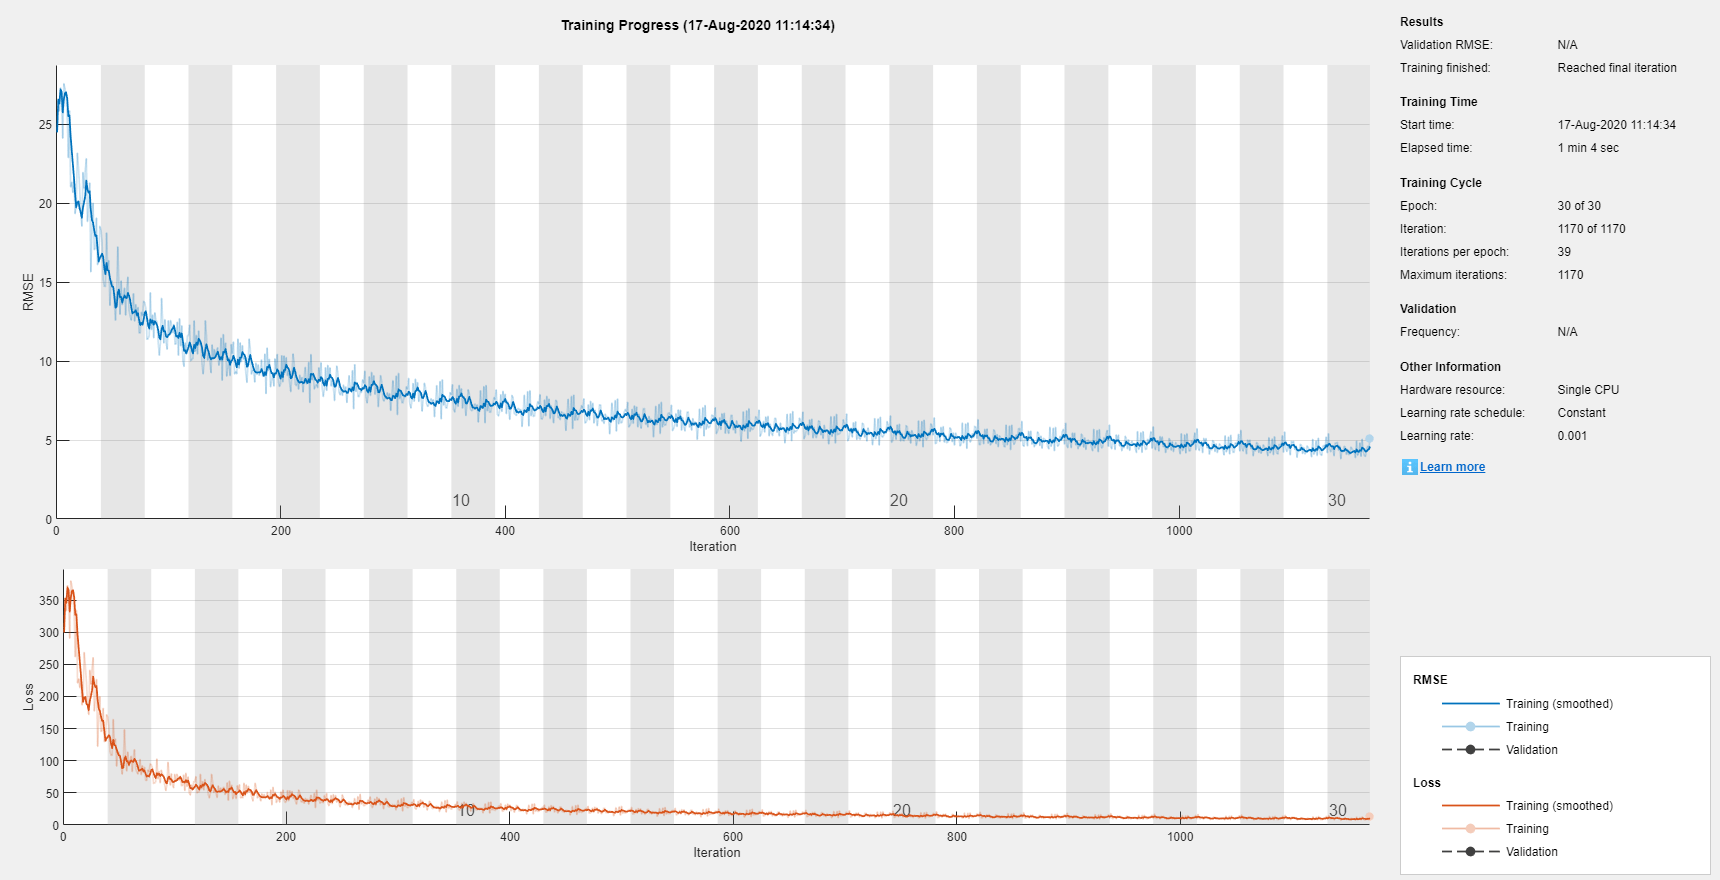Open the Learn more link
This screenshot has width=1720, height=880.
pos(1452,467)
